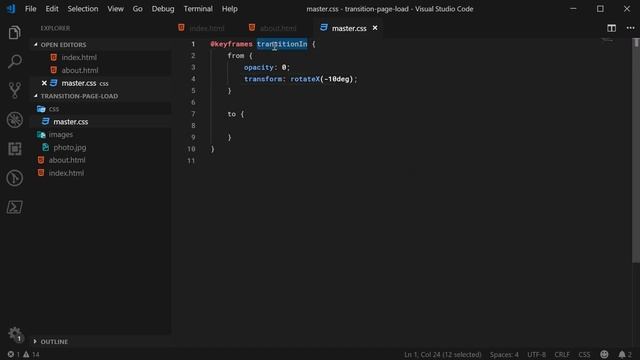Close the master.css editor tab
640x360 pixels.
[x=375, y=28]
